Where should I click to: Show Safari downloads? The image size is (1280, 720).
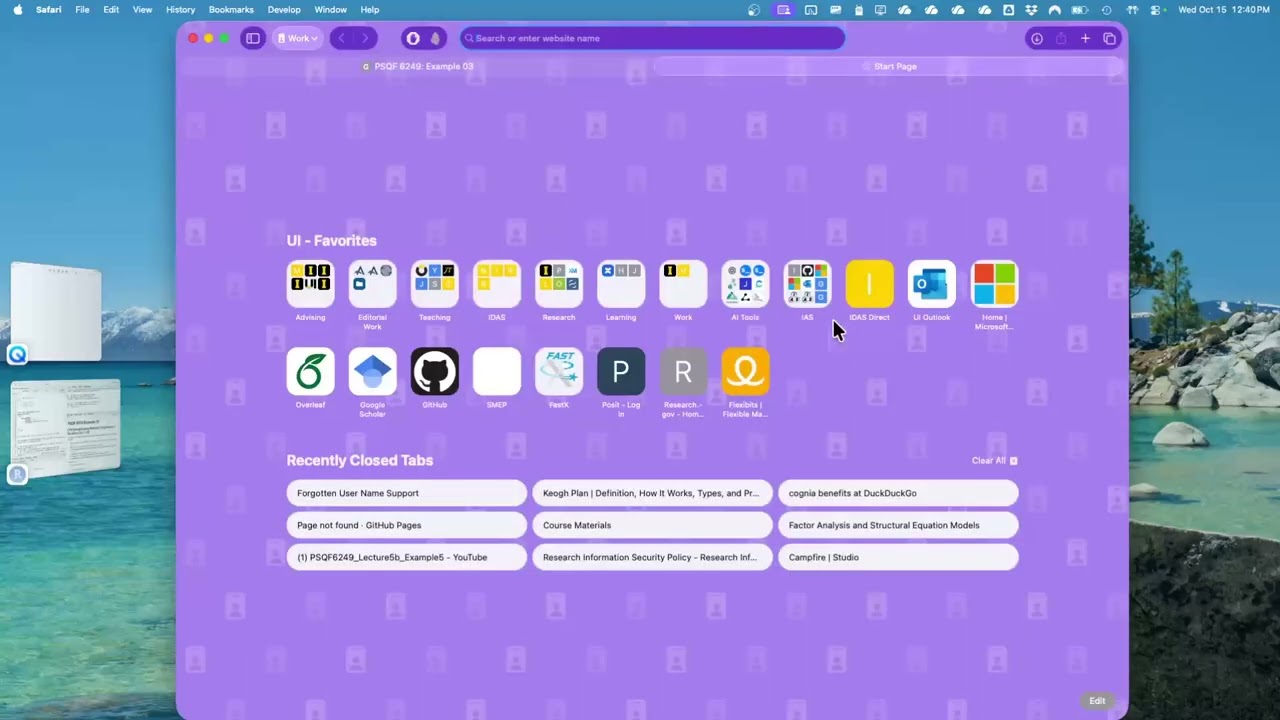[1037, 38]
